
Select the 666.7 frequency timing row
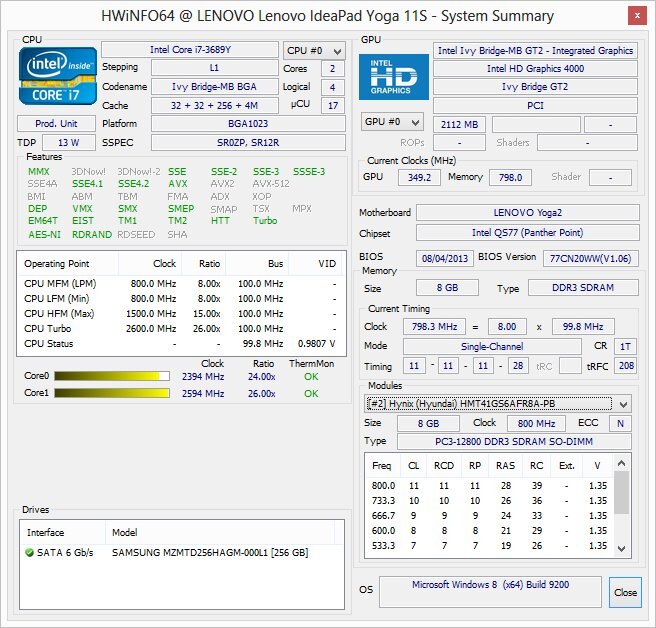click(490, 515)
